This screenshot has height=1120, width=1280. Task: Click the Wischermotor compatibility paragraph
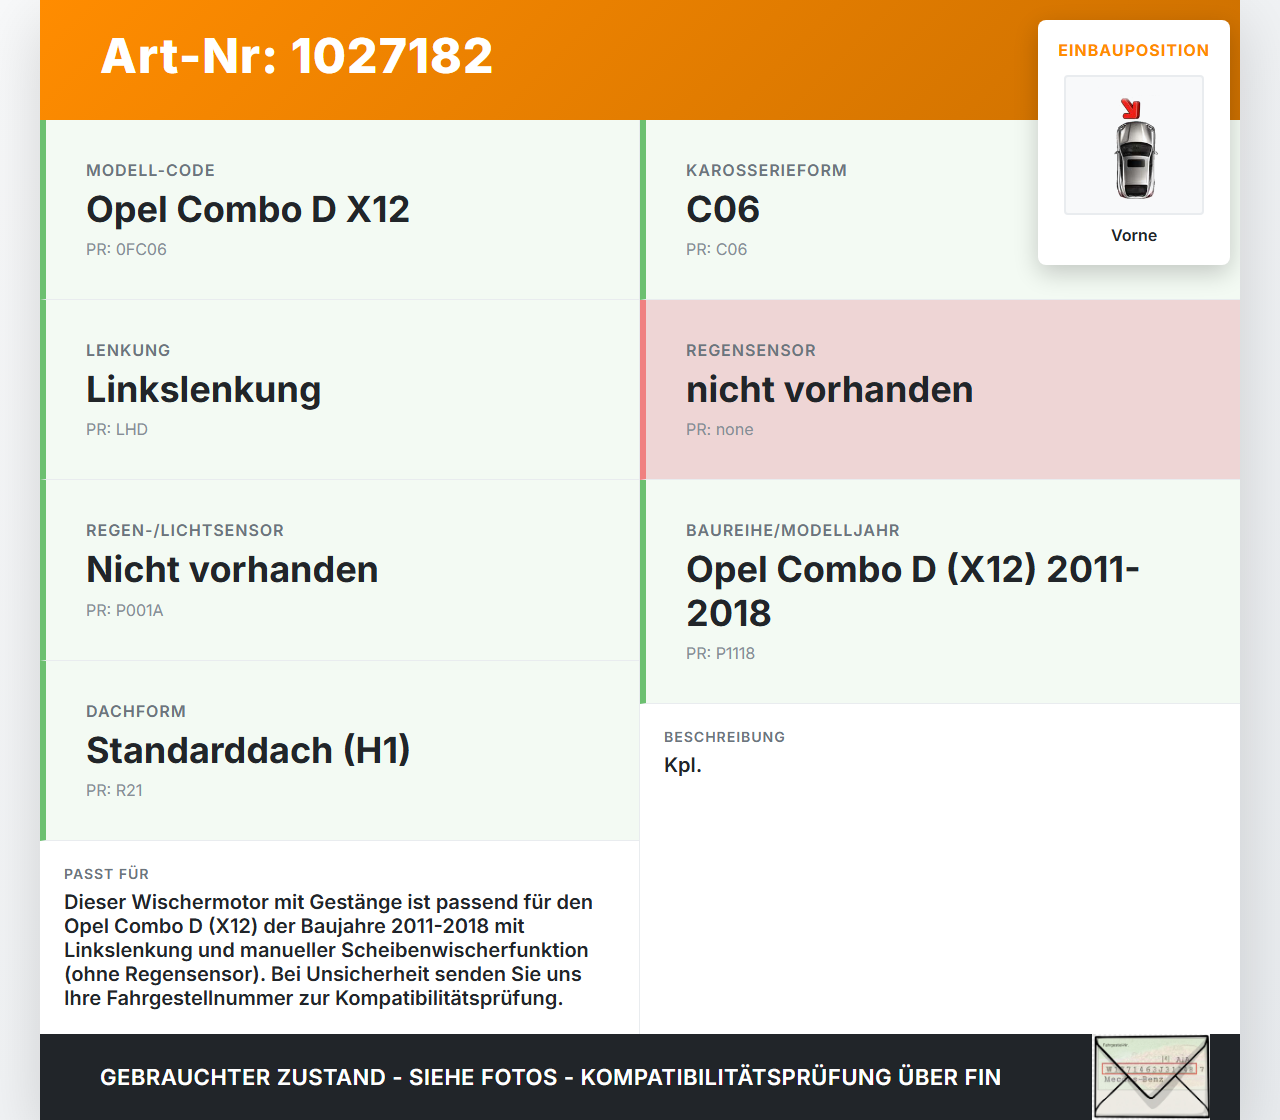329,950
